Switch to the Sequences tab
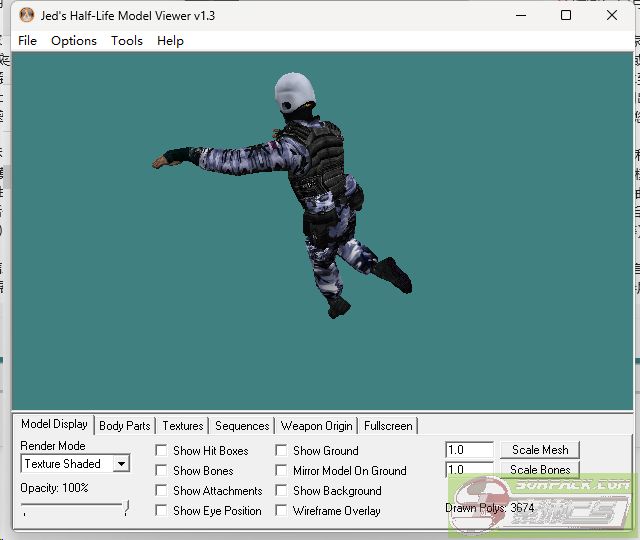Viewport: 640px width, 540px height. (x=242, y=426)
